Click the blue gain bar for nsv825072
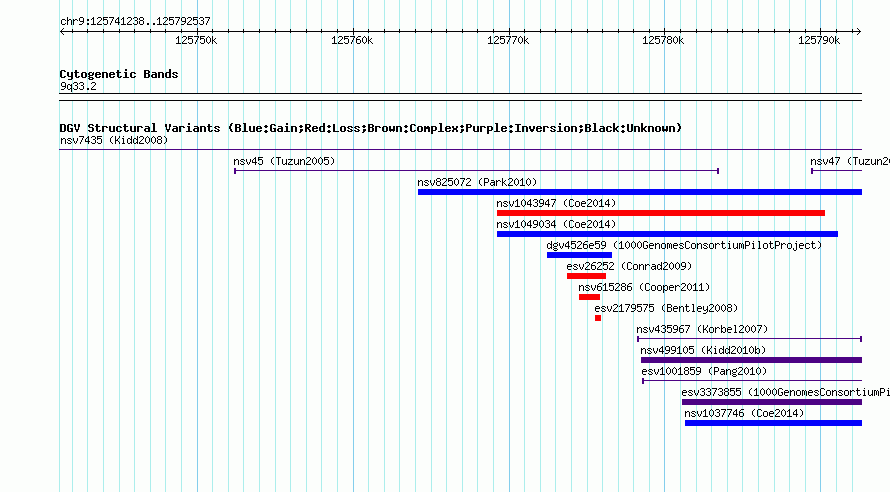 tap(640, 192)
